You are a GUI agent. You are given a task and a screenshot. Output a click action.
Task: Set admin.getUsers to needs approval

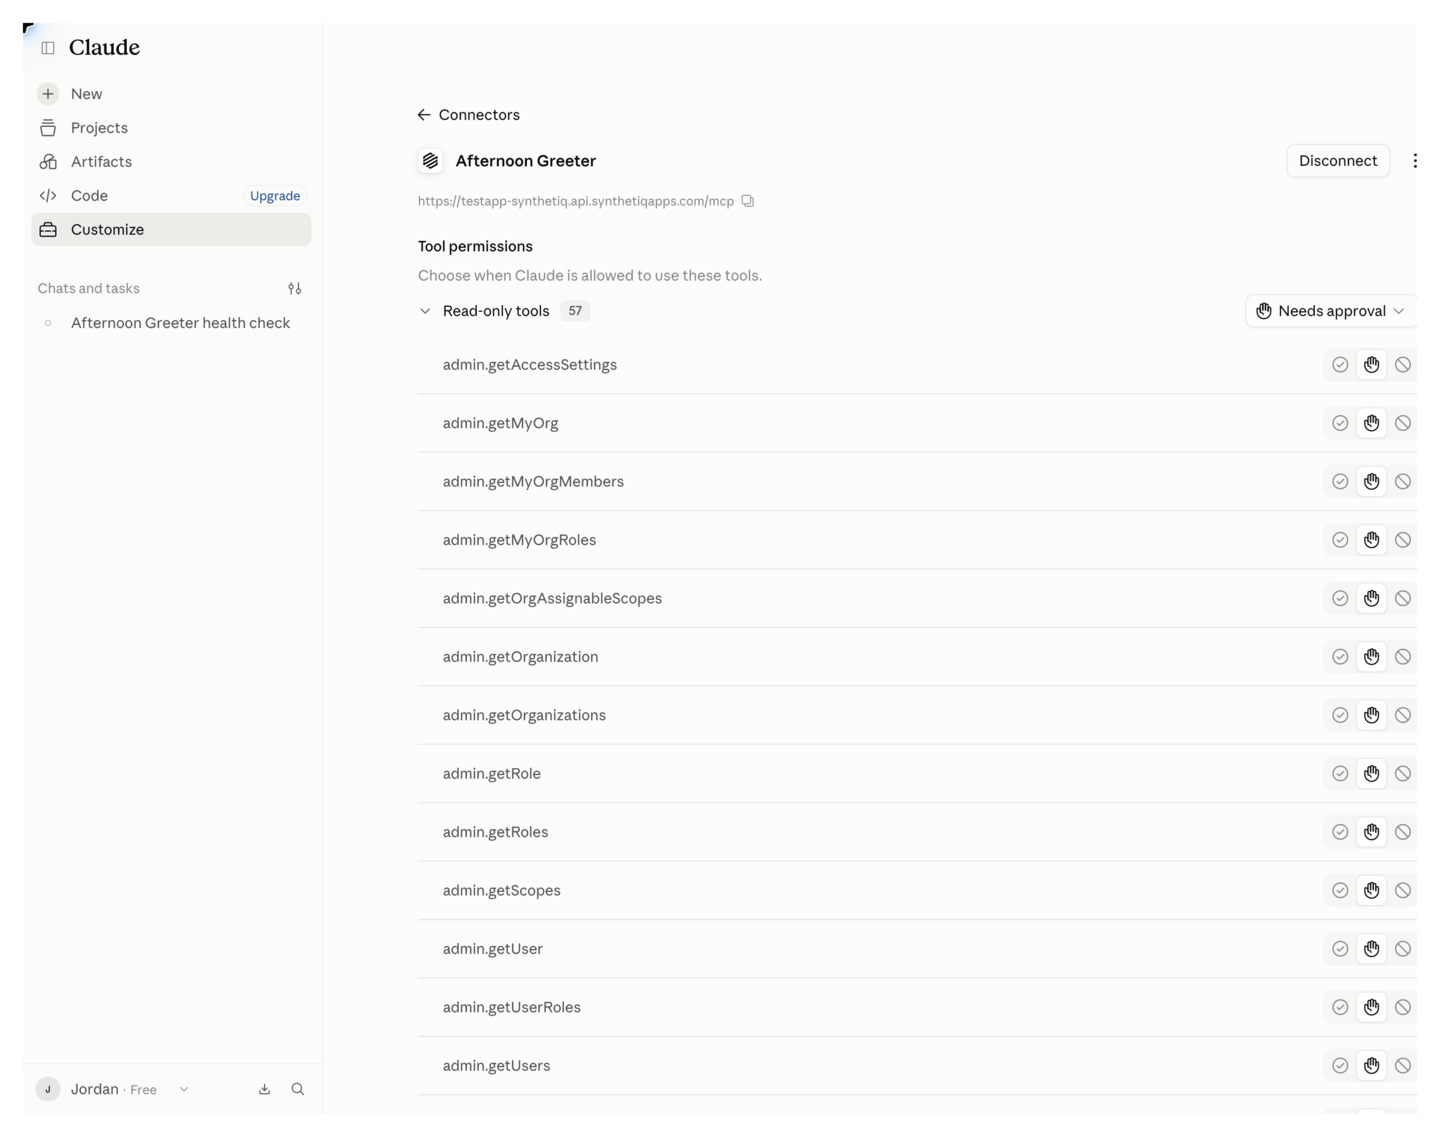(x=1372, y=1066)
